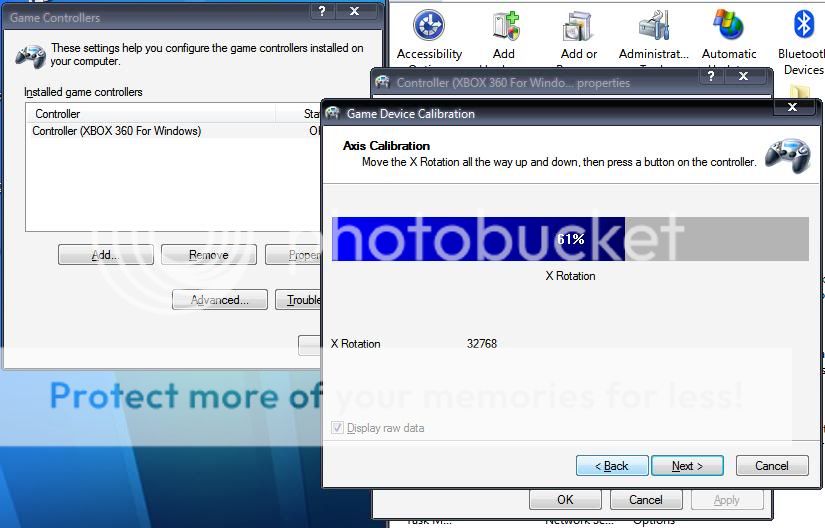
Task: Click the X Rotation progress bar at 61%
Action: 570,239
